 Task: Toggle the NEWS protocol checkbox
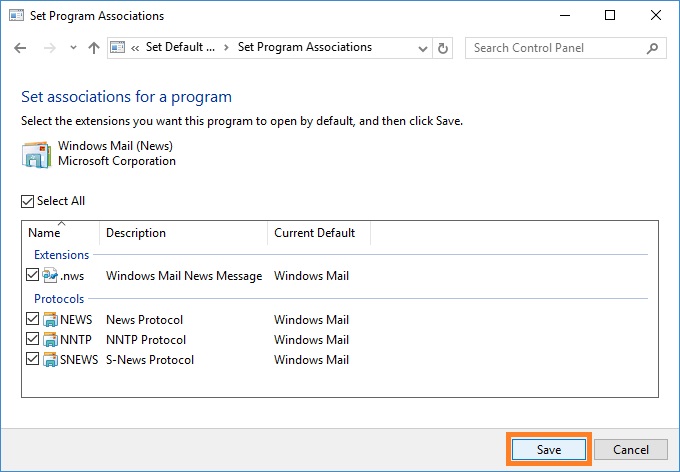tap(33, 319)
